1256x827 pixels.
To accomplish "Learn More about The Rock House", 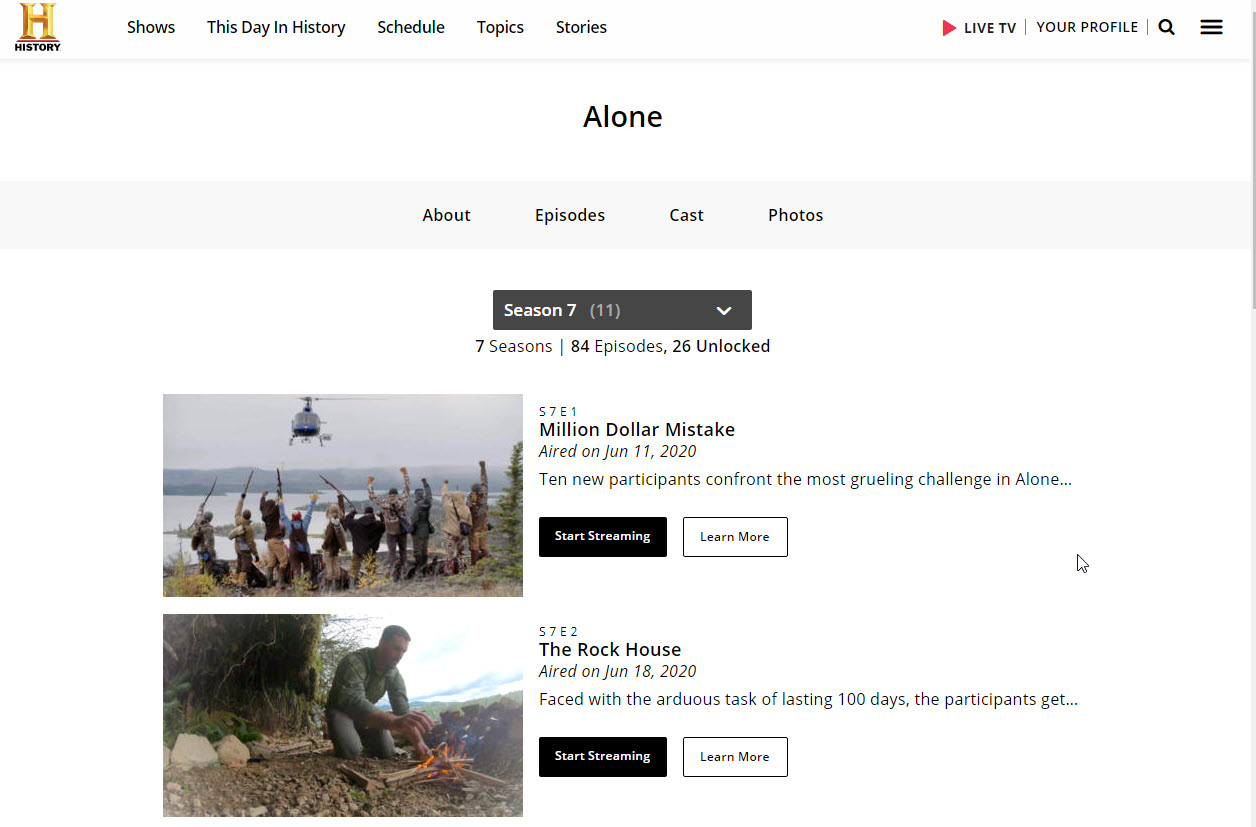I will click(x=735, y=757).
